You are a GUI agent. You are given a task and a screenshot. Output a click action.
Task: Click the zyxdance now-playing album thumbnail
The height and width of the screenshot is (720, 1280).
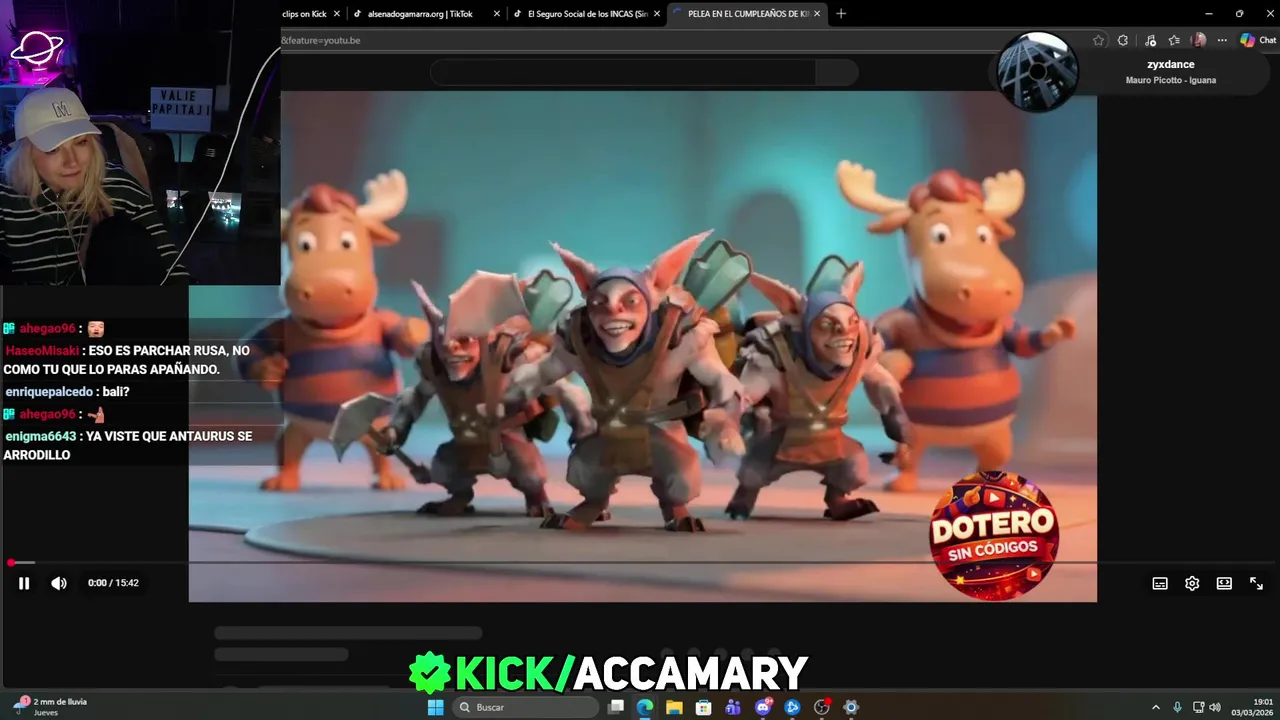point(1038,71)
